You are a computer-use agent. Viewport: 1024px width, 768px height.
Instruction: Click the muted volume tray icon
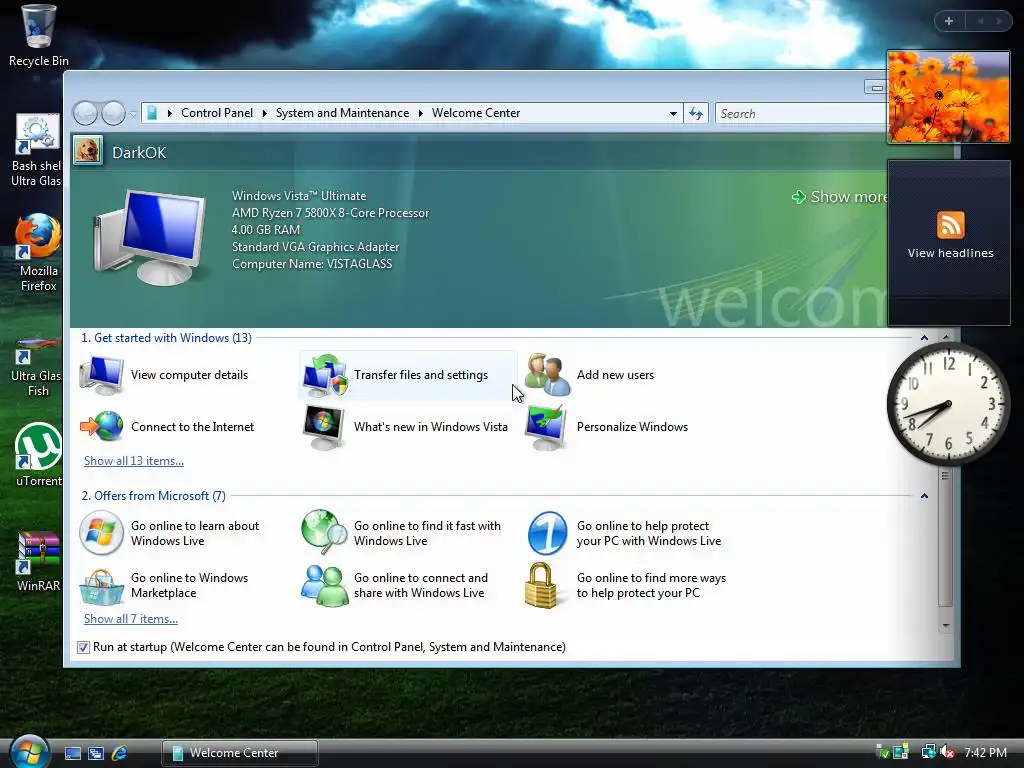point(947,752)
